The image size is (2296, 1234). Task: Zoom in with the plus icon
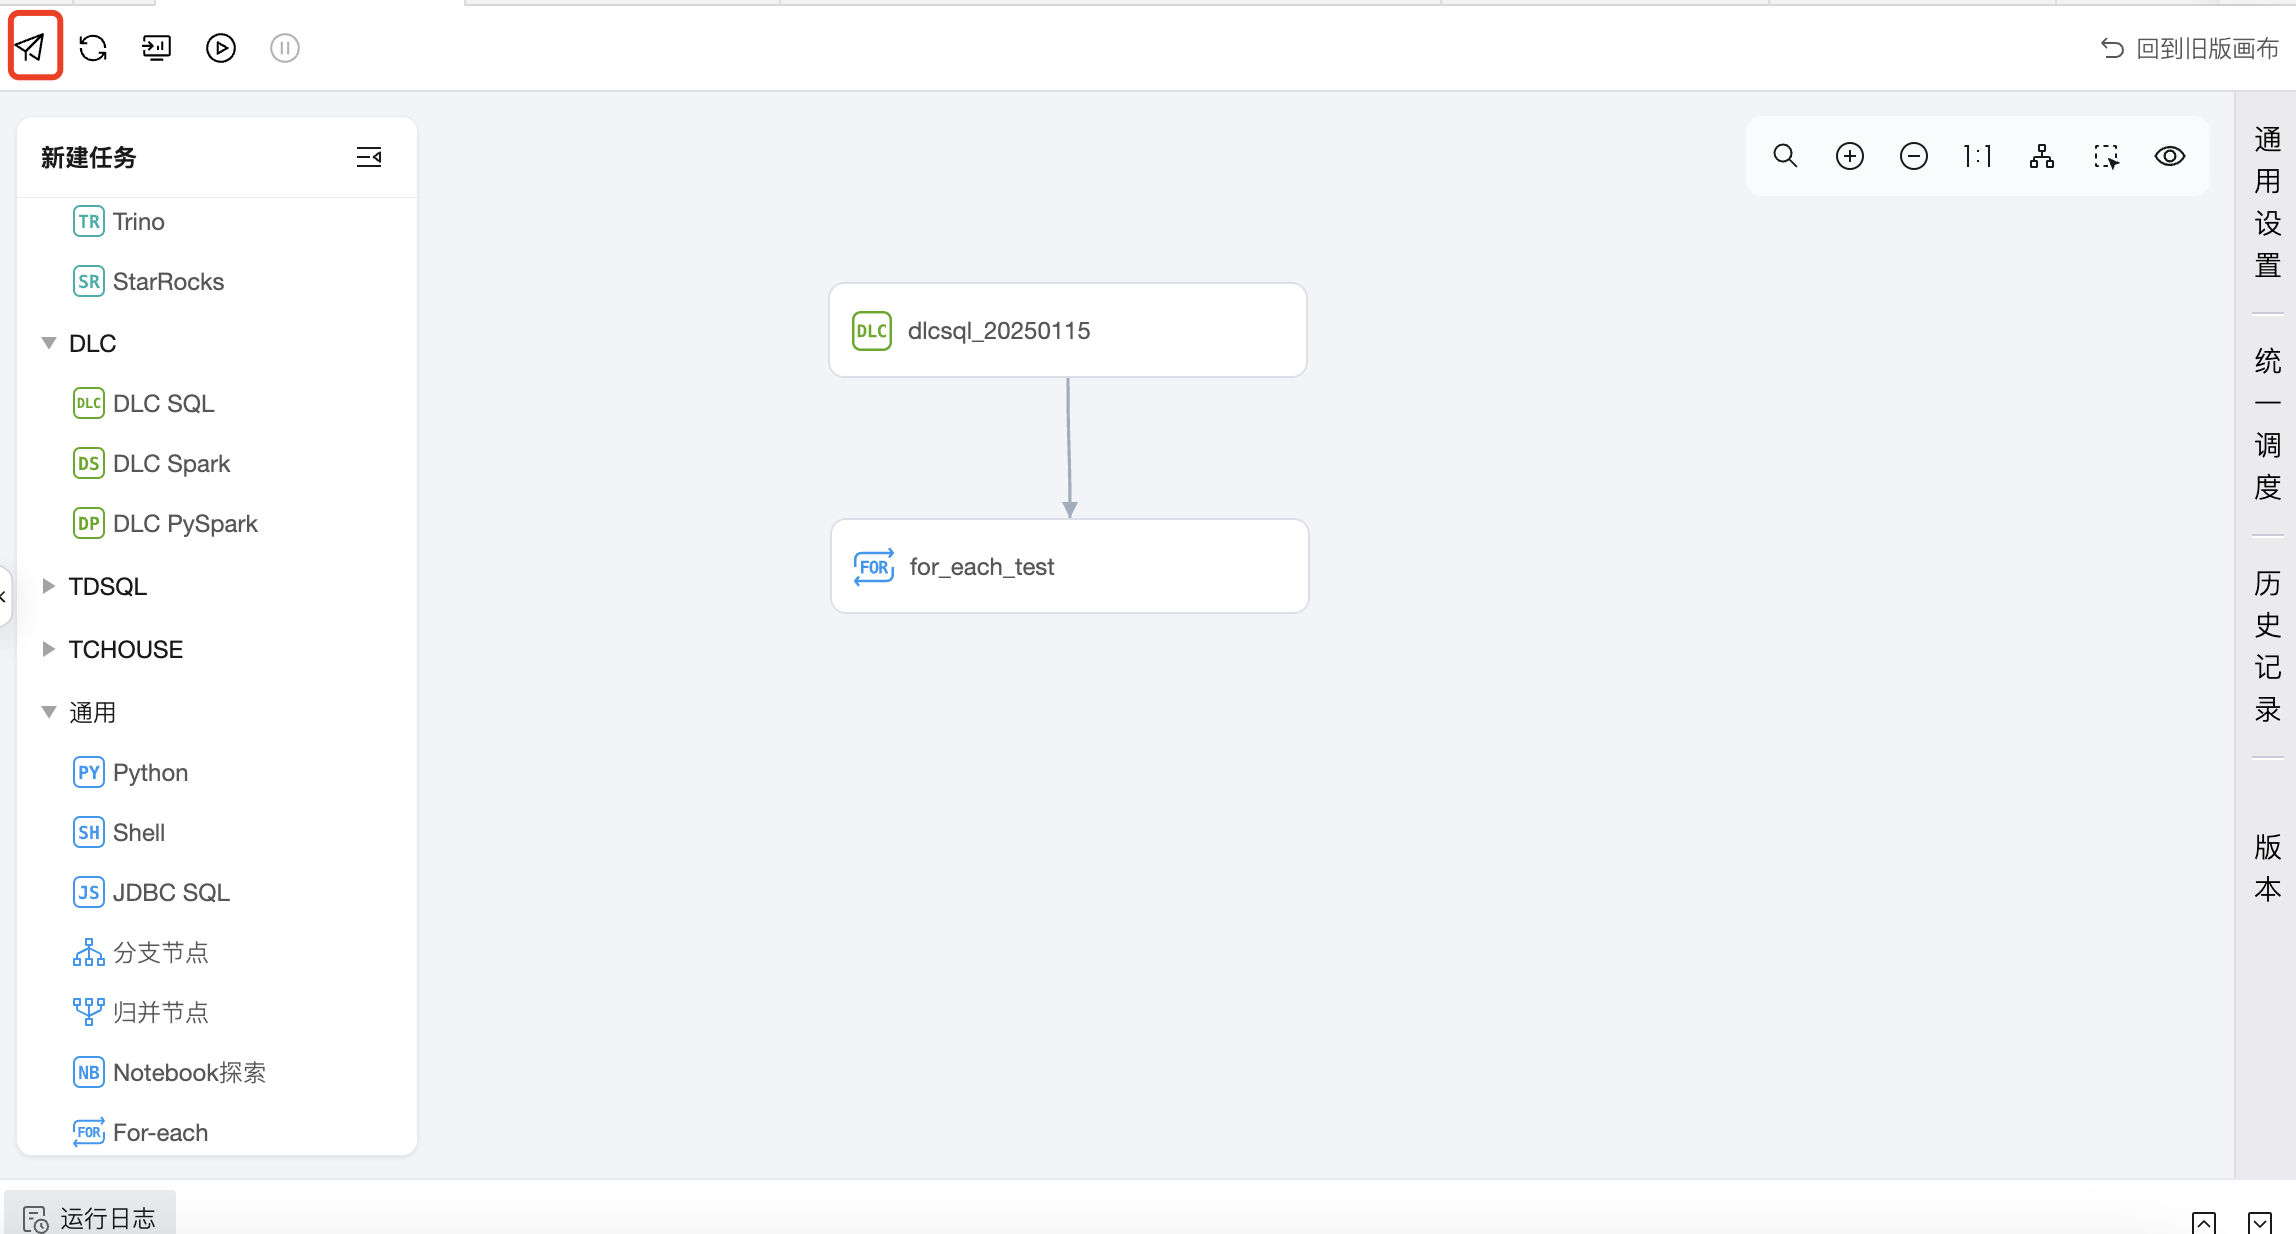pyautogui.click(x=1850, y=156)
